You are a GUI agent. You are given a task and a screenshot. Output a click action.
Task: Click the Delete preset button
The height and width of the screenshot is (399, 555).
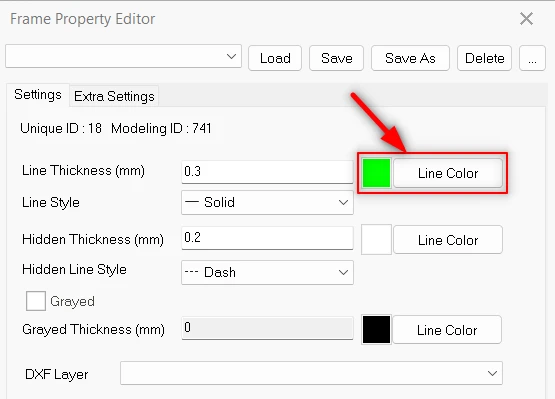(484, 58)
